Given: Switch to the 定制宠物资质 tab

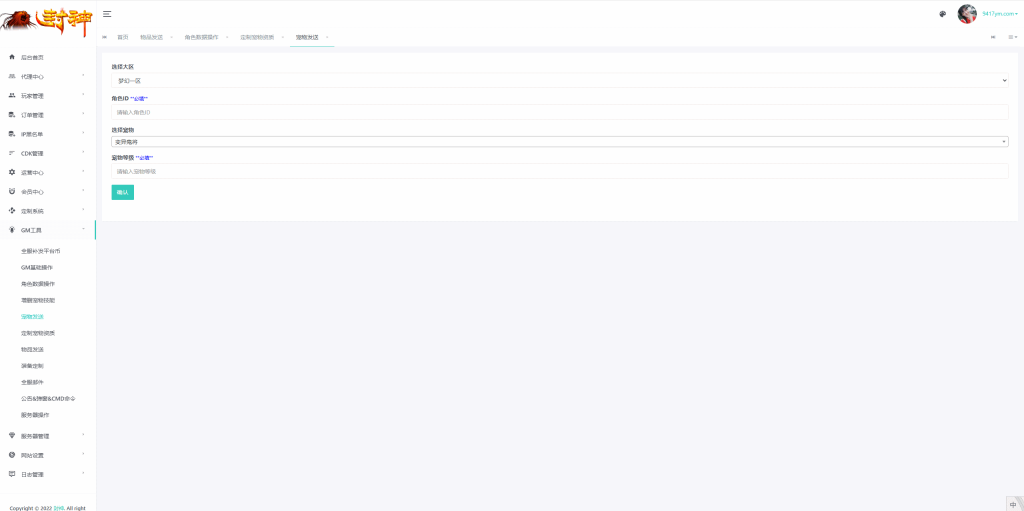Looking at the screenshot, I should [x=259, y=37].
